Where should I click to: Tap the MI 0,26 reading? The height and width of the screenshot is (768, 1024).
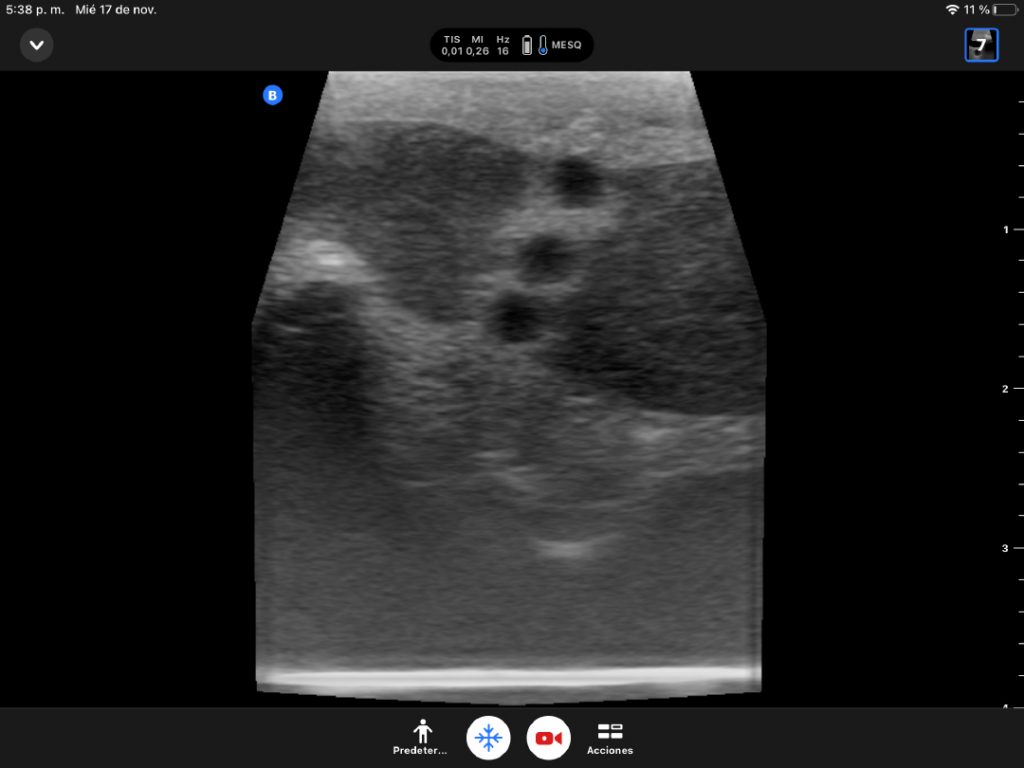[x=477, y=45]
